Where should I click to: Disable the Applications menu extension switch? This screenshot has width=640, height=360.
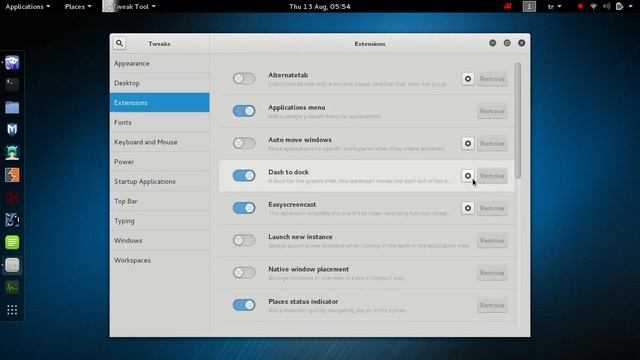(x=244, y=111)
